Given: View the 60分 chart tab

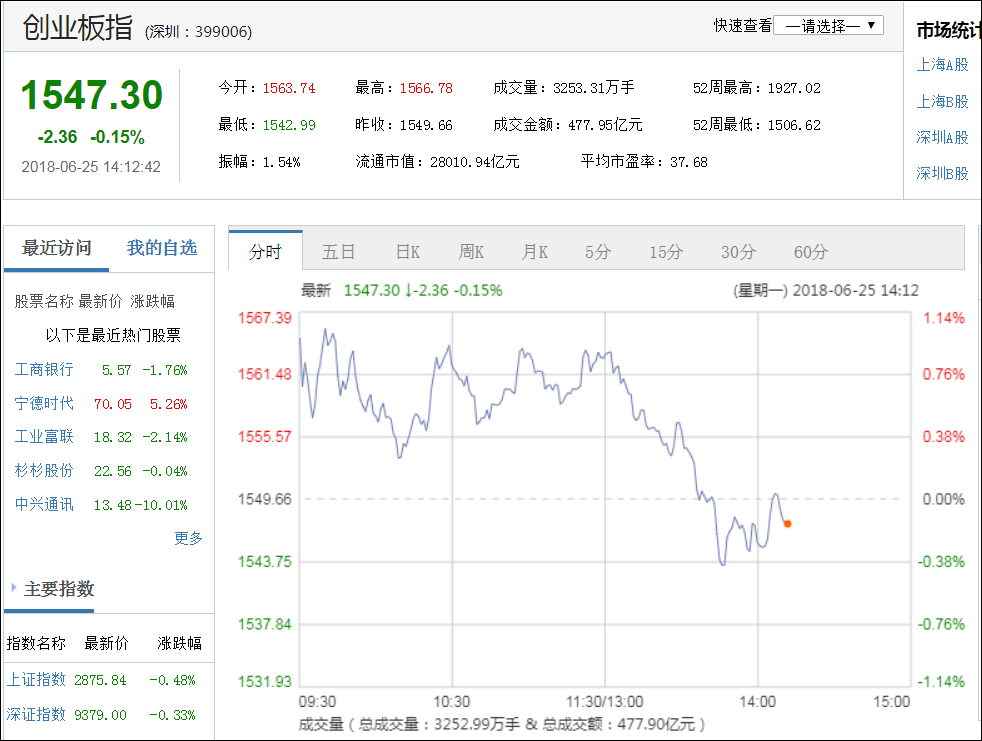Looking at the screenshot, I should click(810, 252).
